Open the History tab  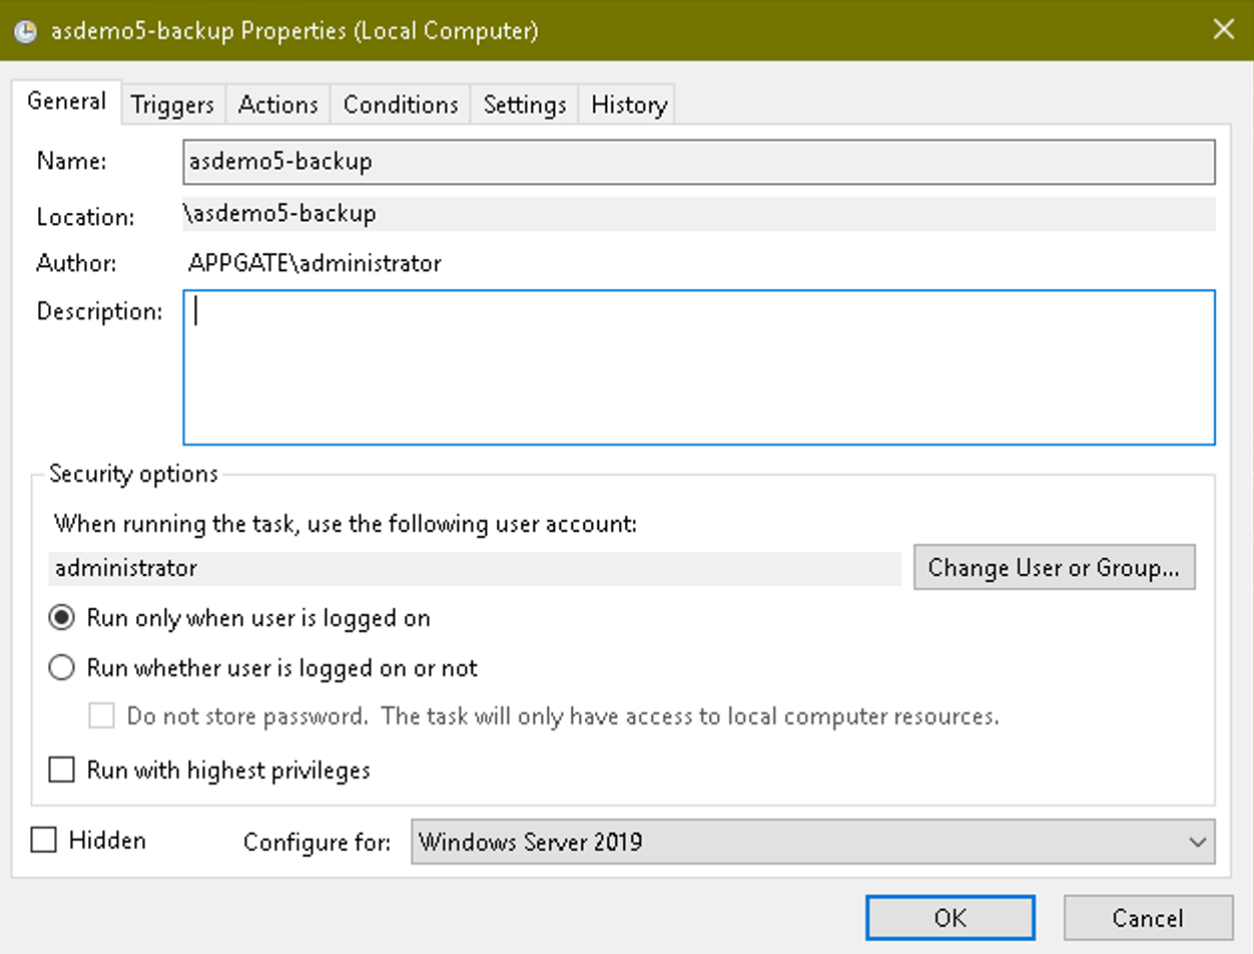627,103
